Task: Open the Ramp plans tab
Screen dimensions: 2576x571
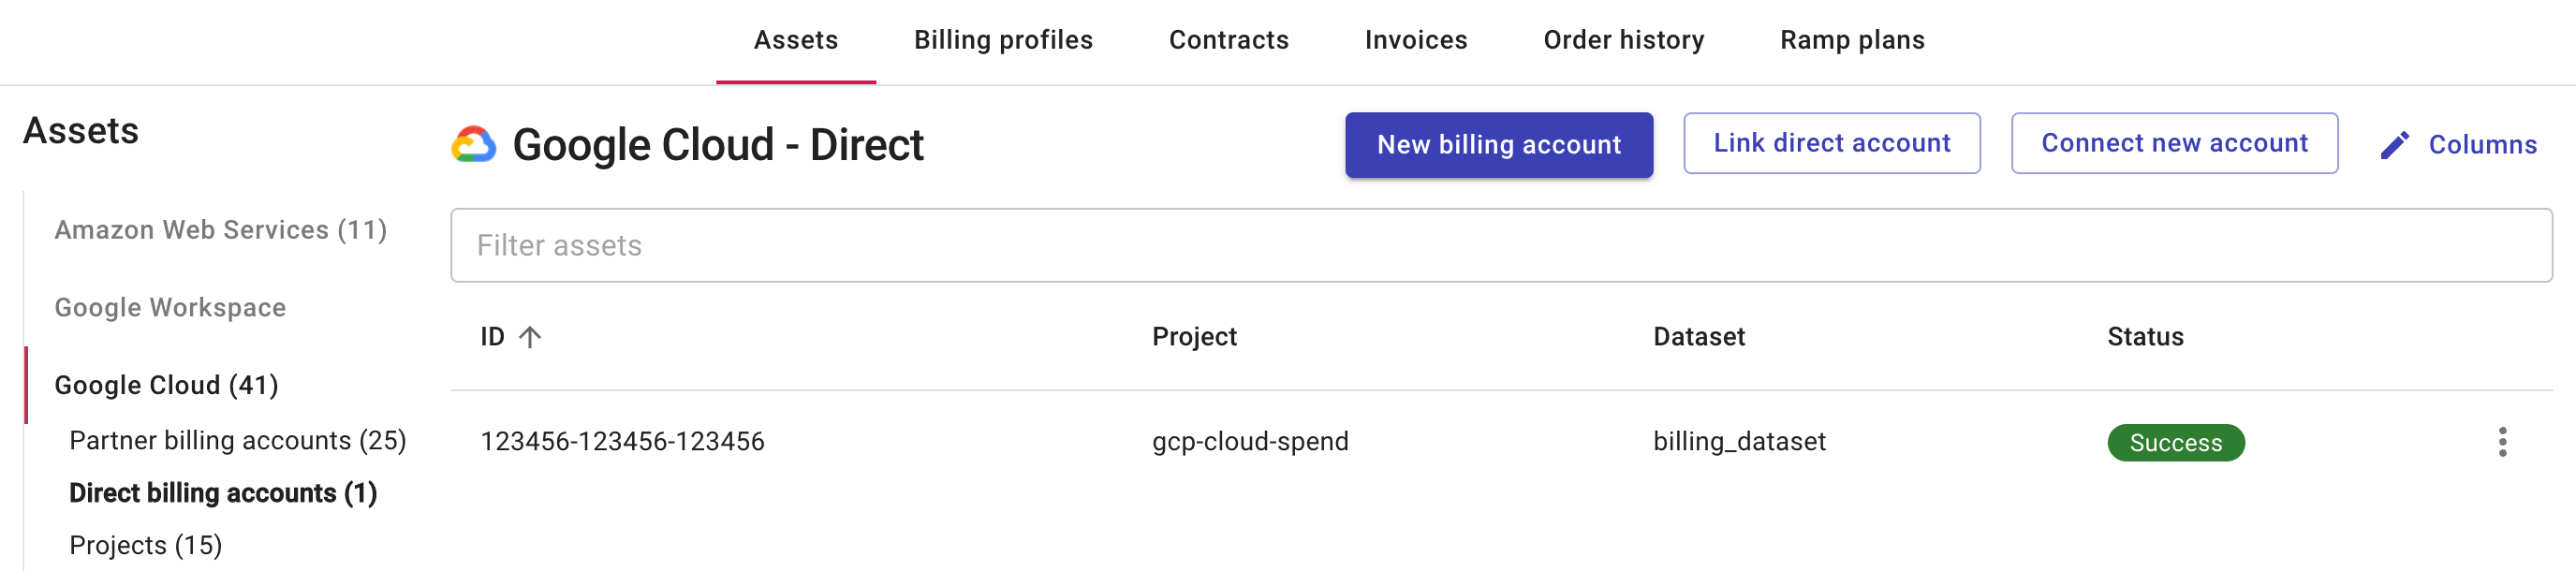Action: tap(1851, 40)
